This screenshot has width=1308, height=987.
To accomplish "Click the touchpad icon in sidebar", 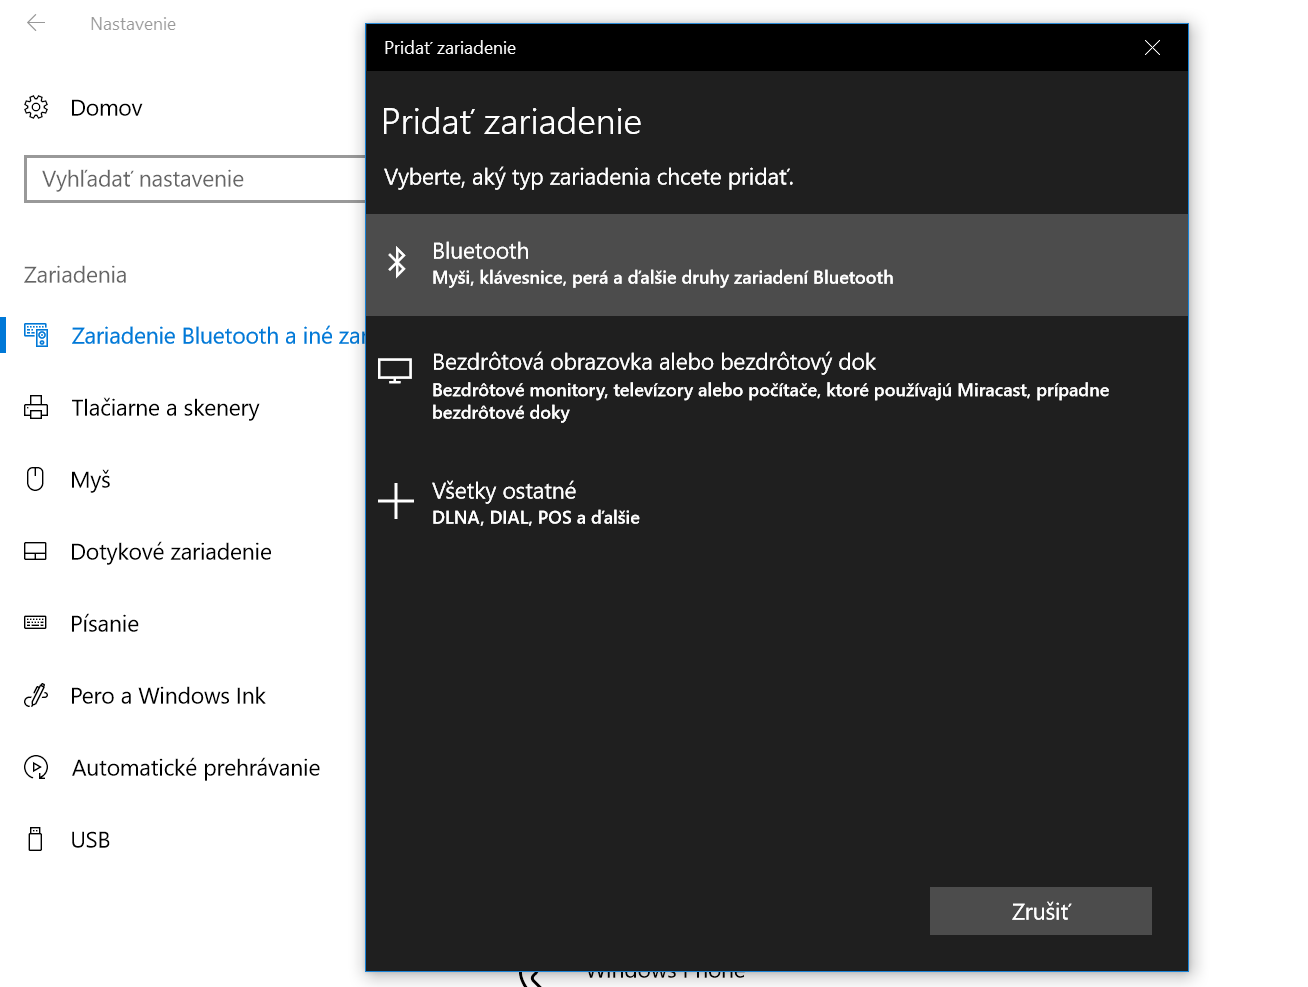I will click(x=36, y=551).
